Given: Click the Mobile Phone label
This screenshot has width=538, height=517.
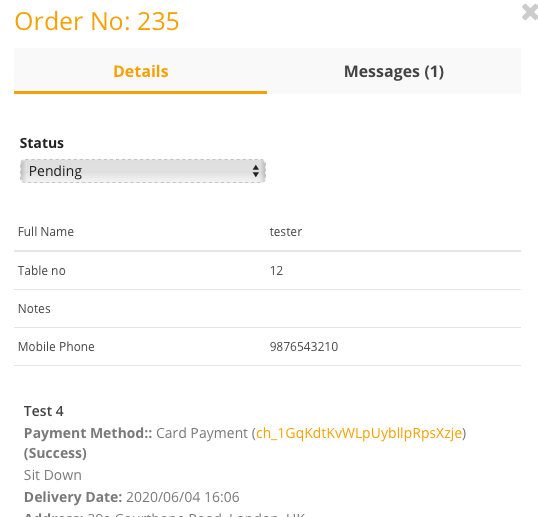Looking at the screenshot, I should pyautogui.click(x=56, y=346).
